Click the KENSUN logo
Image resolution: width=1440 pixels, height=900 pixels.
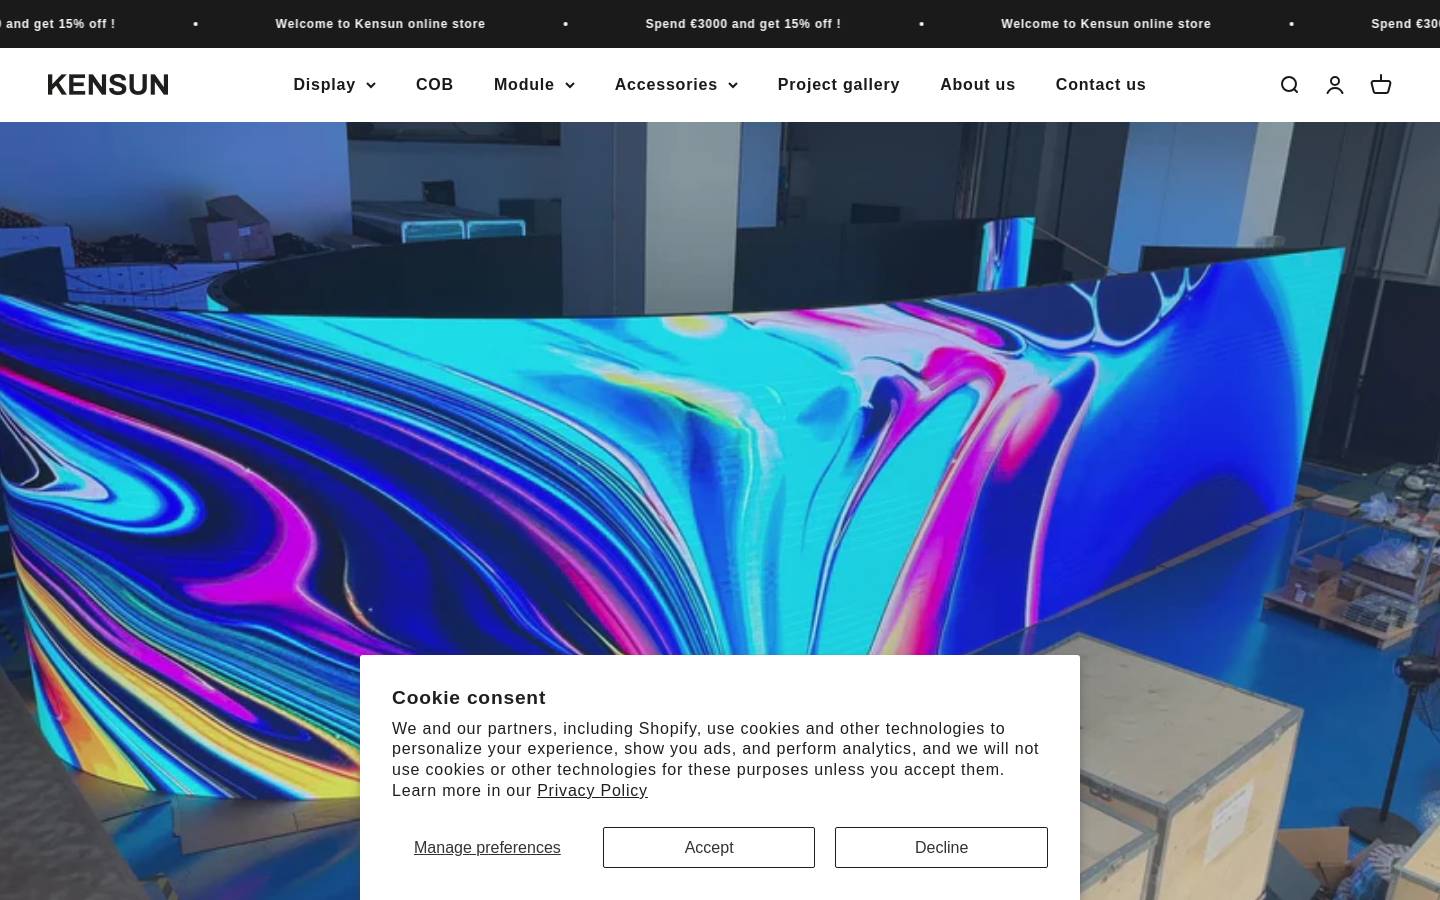(x=108, y=85)
